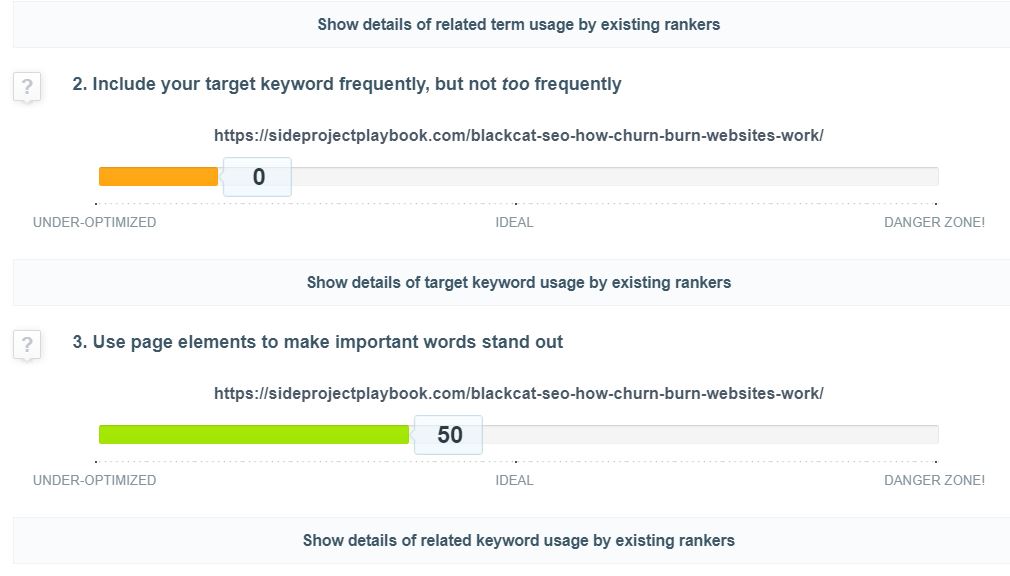Click the heading 'Include your target keyword frequently'
This screenshot has height=576, width=1010.
tap(347, 84)
